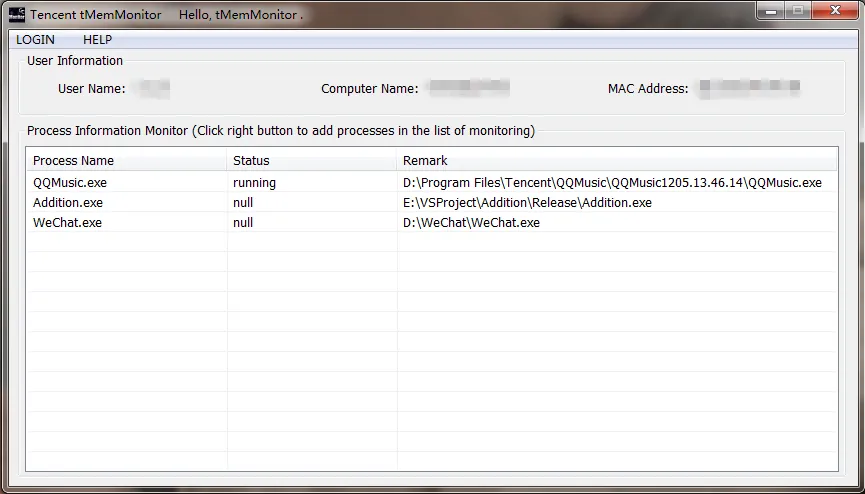The image size is (865, 494).
Task: Open the LOGIN menu
Action: (35, 40)
